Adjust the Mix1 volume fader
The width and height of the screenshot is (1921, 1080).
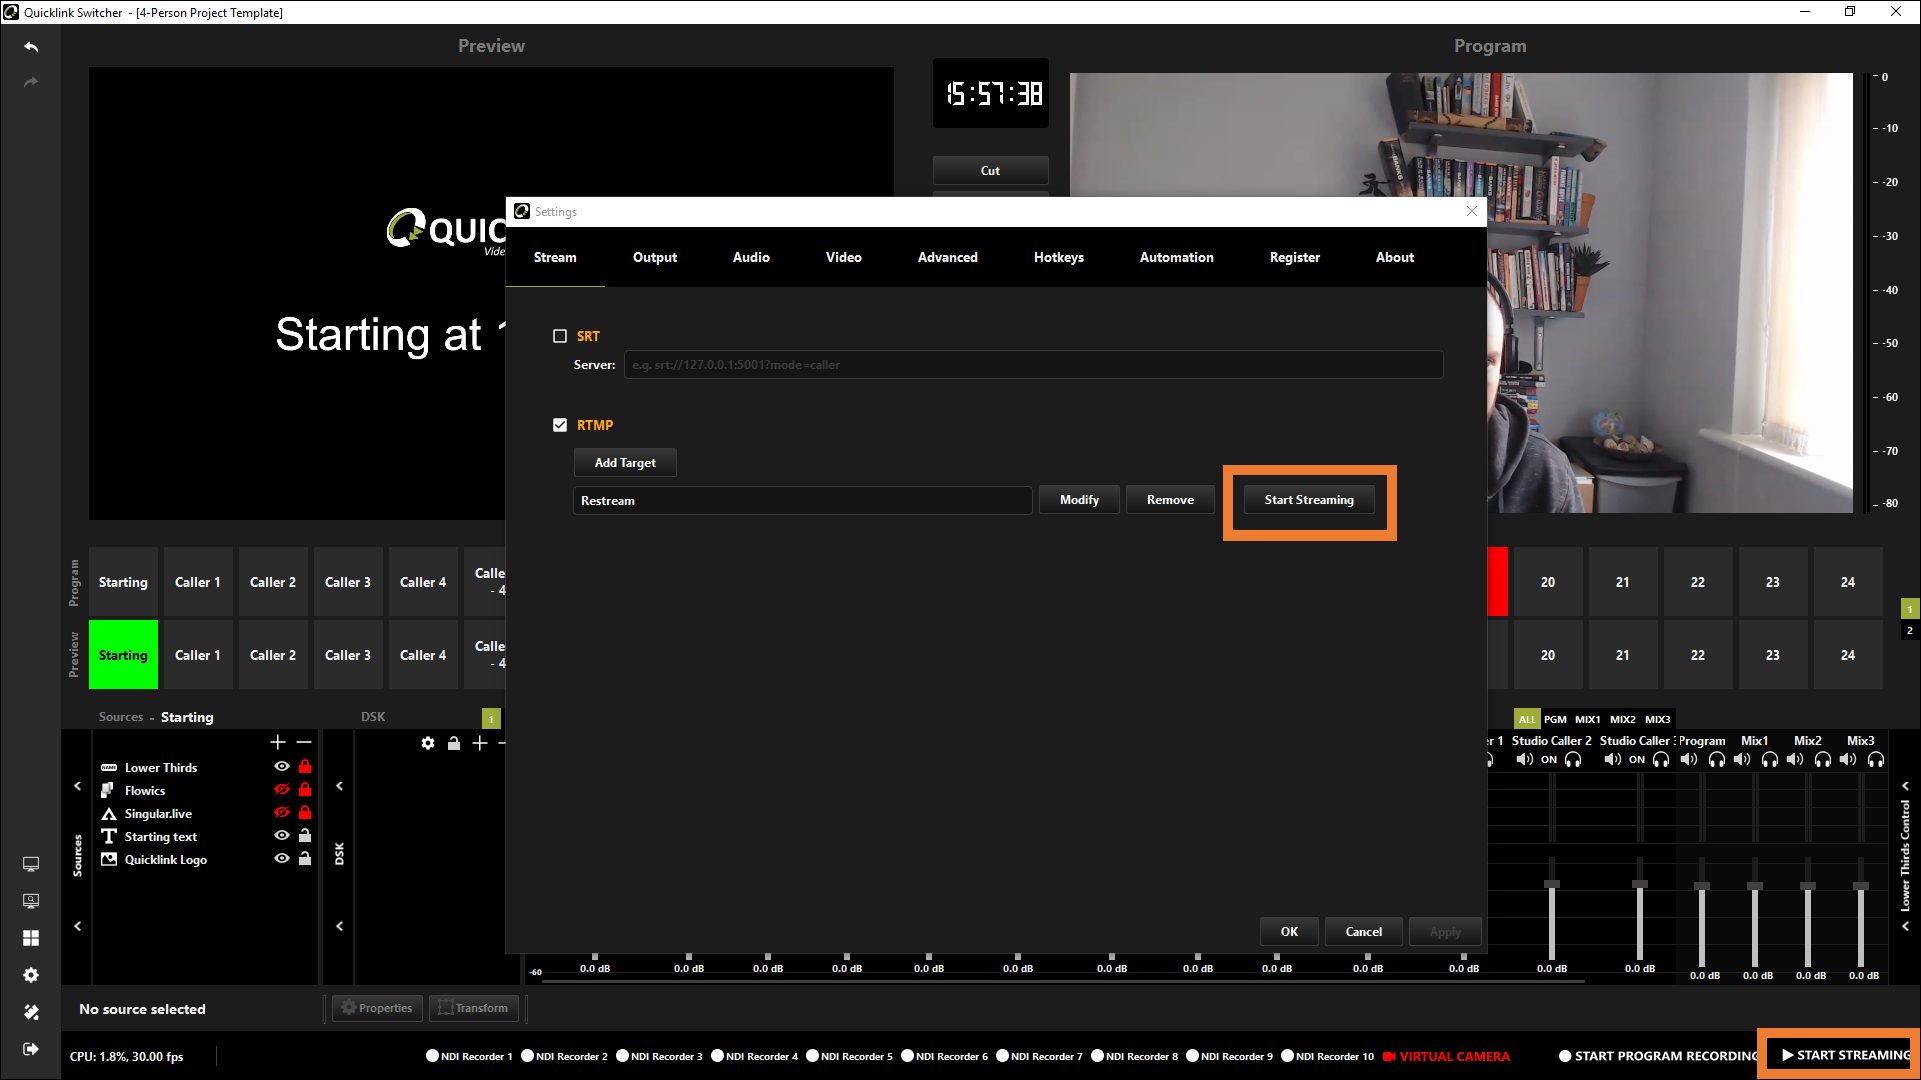(1755, 886)
